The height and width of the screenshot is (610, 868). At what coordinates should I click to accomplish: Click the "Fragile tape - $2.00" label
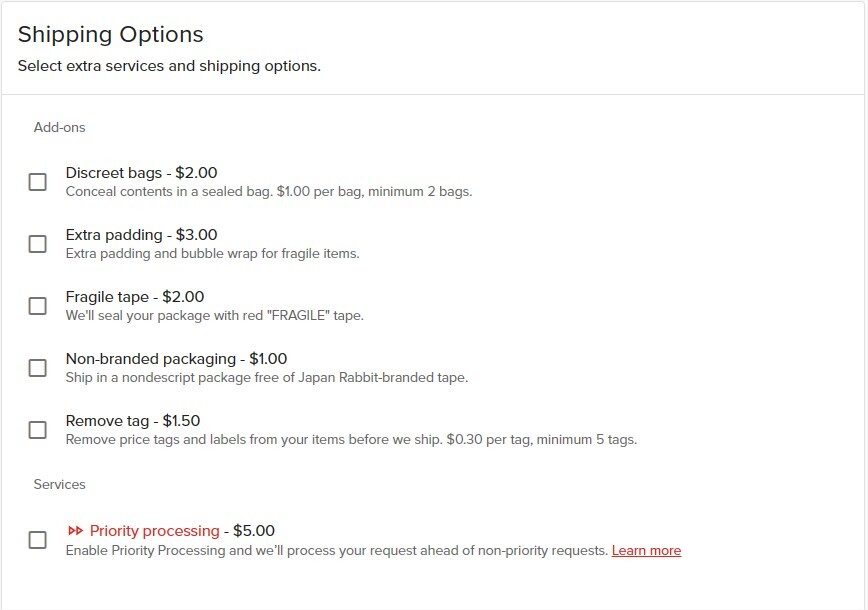pos(135,297)
